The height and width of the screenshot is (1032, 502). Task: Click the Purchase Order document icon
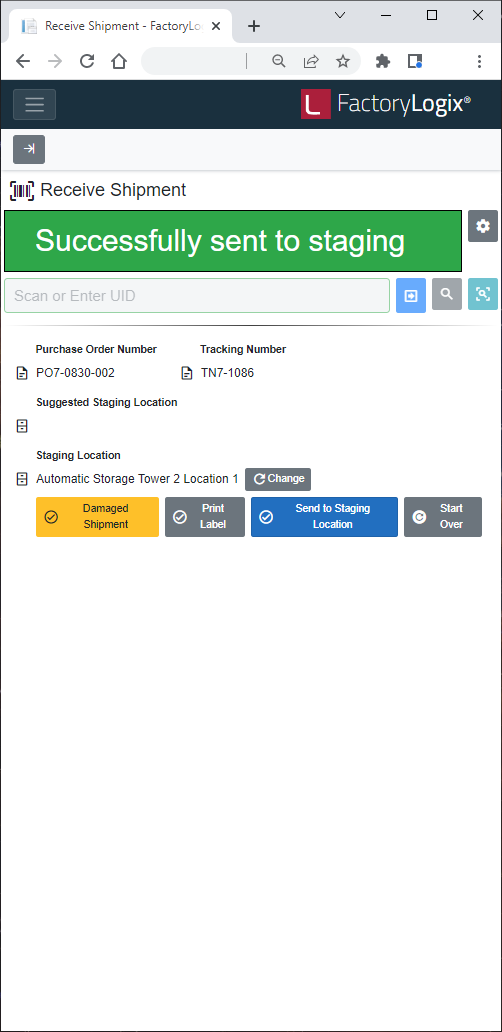22,373
